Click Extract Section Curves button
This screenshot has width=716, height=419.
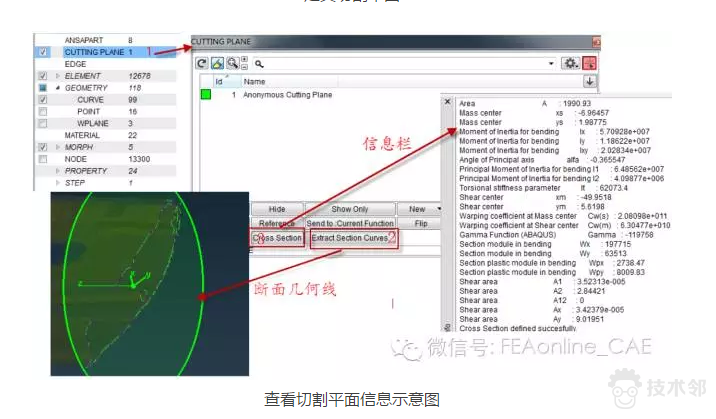pos(349,238)
